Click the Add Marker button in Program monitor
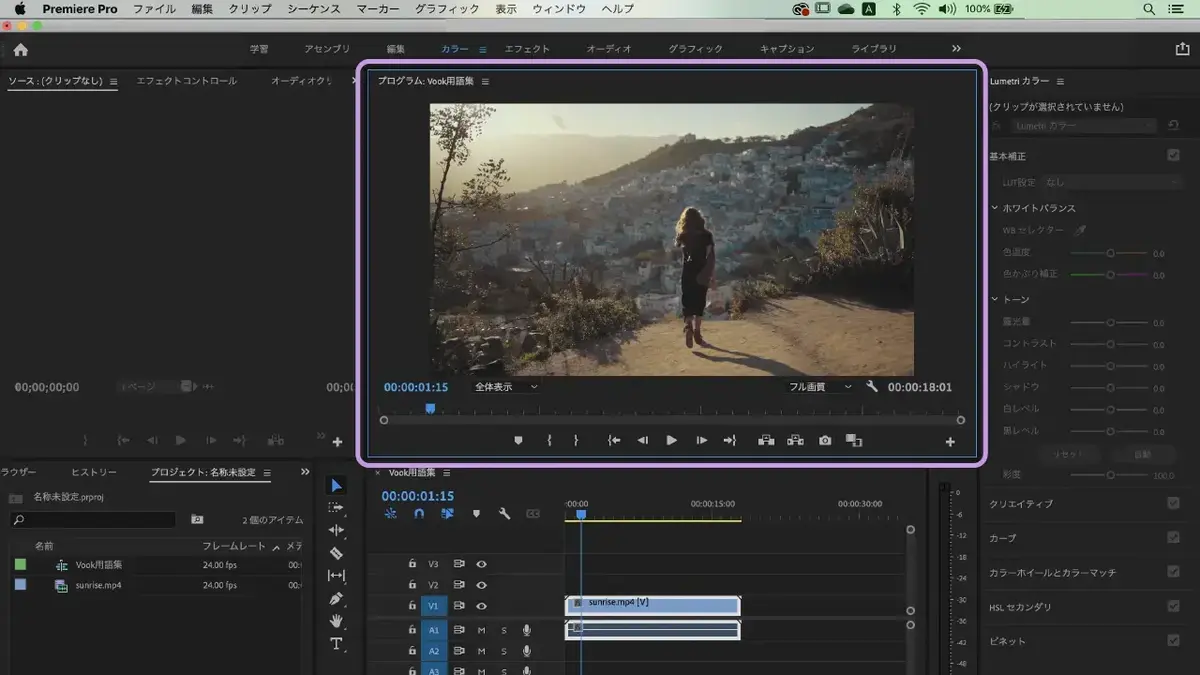1200x675 pixels. [x=518, y=440]
